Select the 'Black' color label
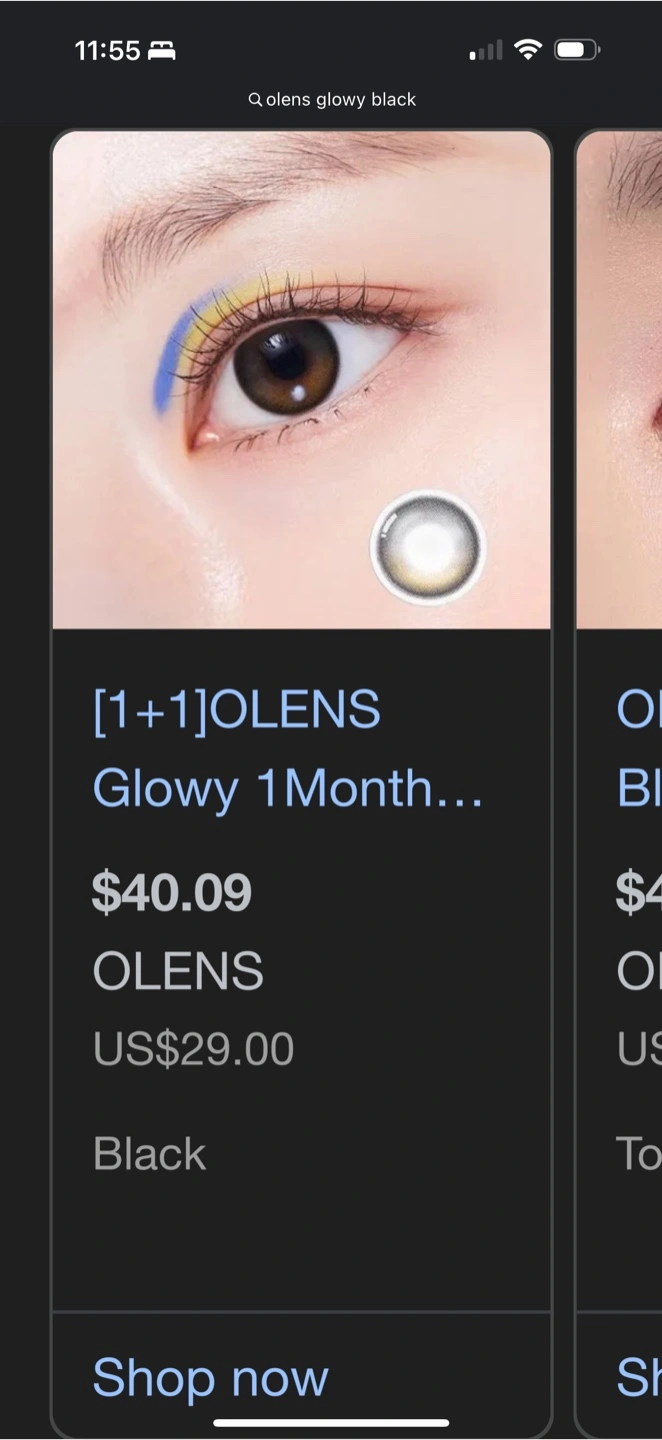The image size is (662, 1440). pyautogui.click(x=149, y=1154)
